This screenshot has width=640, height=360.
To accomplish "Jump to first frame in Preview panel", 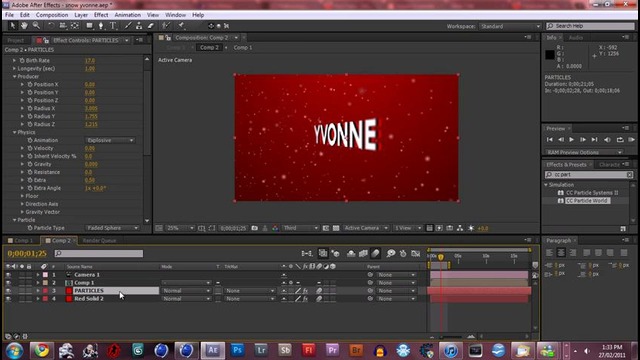I will pos(549,140).
